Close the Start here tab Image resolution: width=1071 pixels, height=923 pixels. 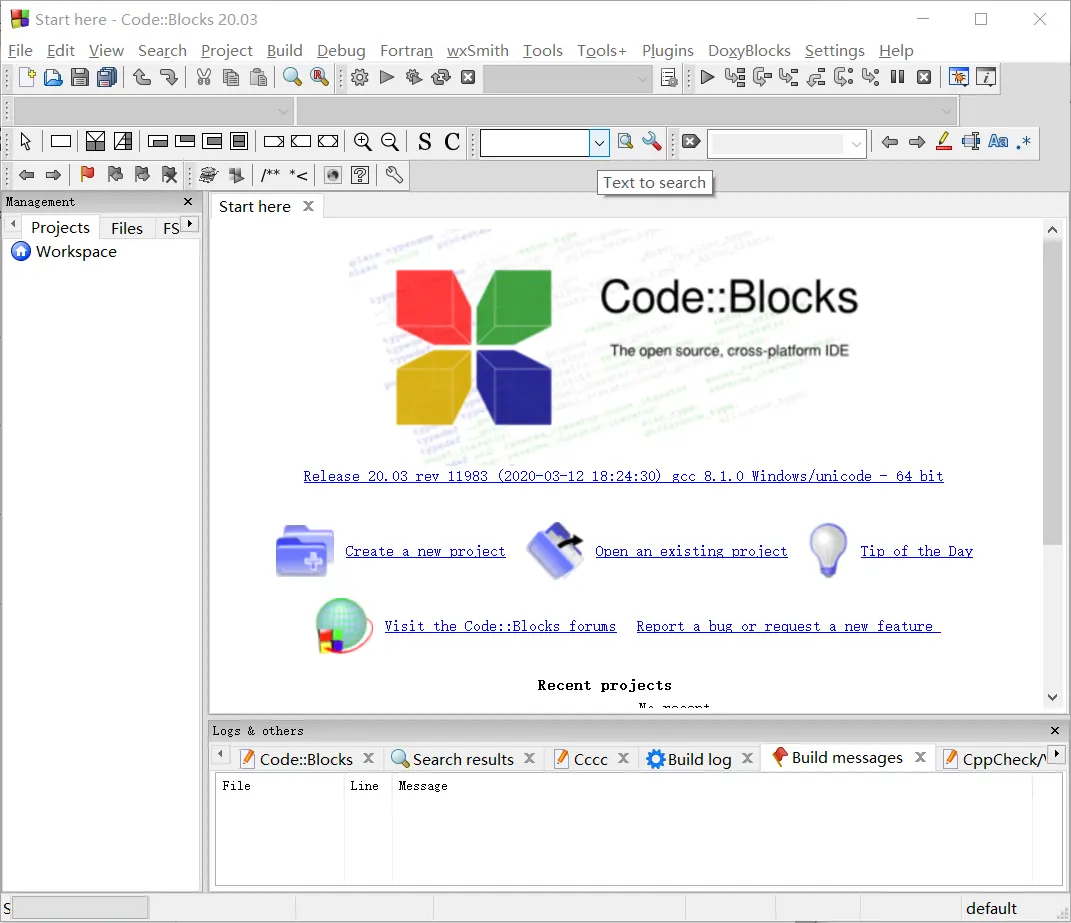tap(309, 206)
